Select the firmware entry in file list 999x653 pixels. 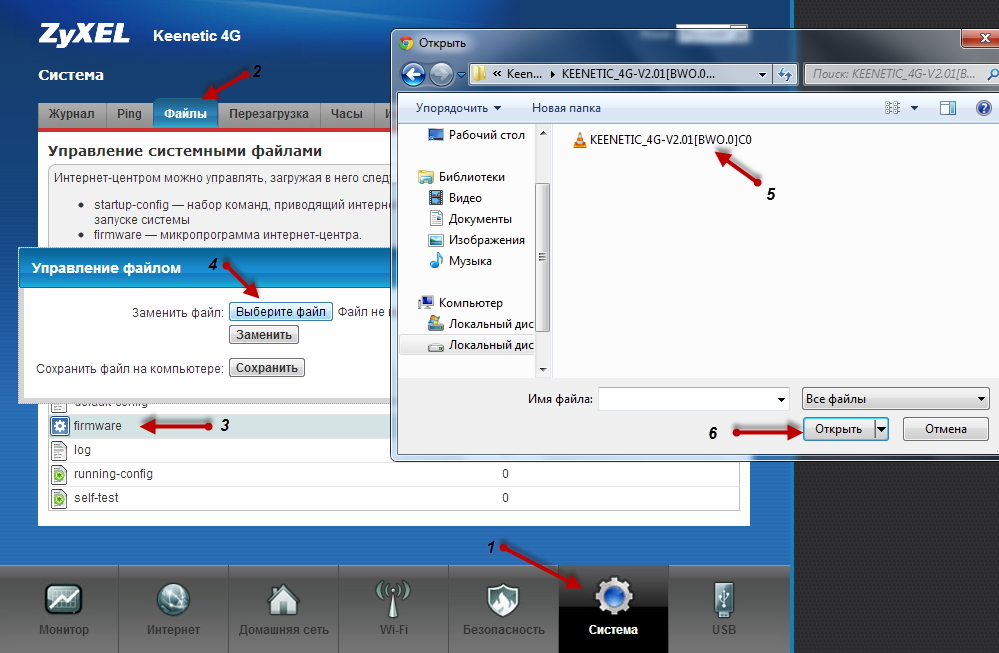pos(97,426)
